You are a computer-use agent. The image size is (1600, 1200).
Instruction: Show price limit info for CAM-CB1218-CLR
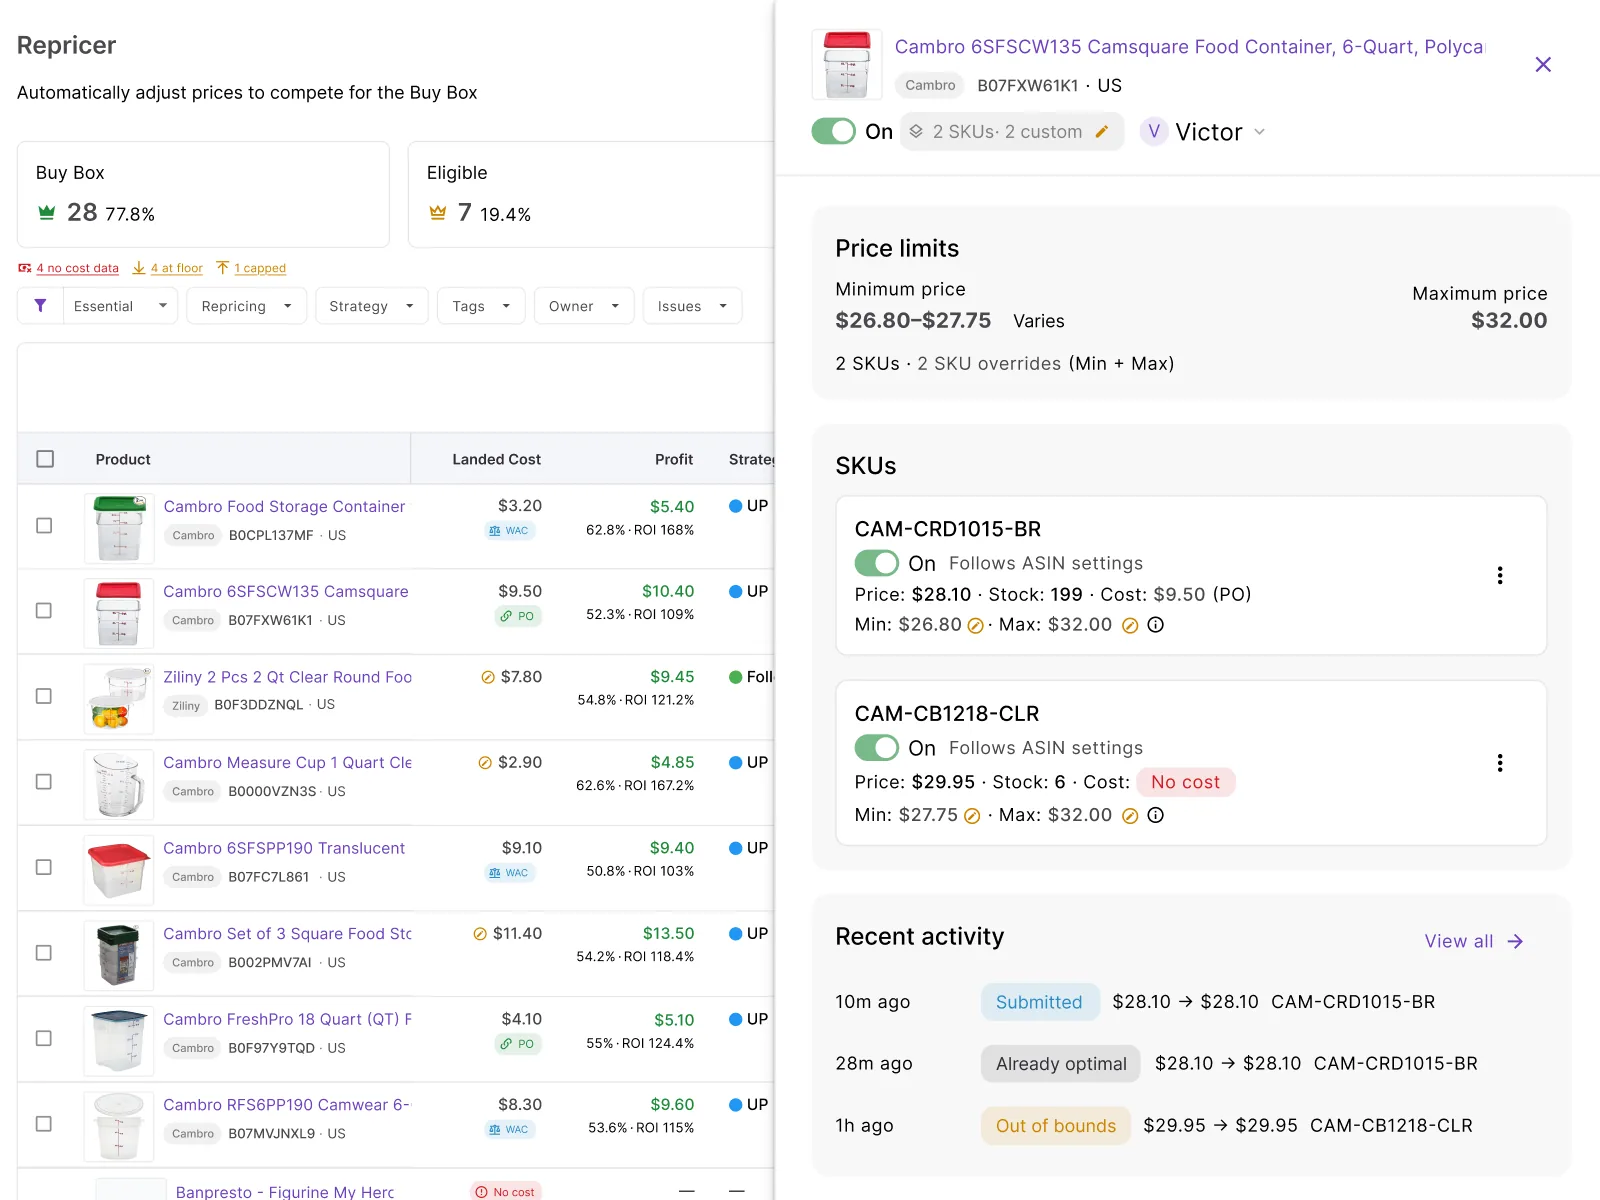tap(1156, 815)
